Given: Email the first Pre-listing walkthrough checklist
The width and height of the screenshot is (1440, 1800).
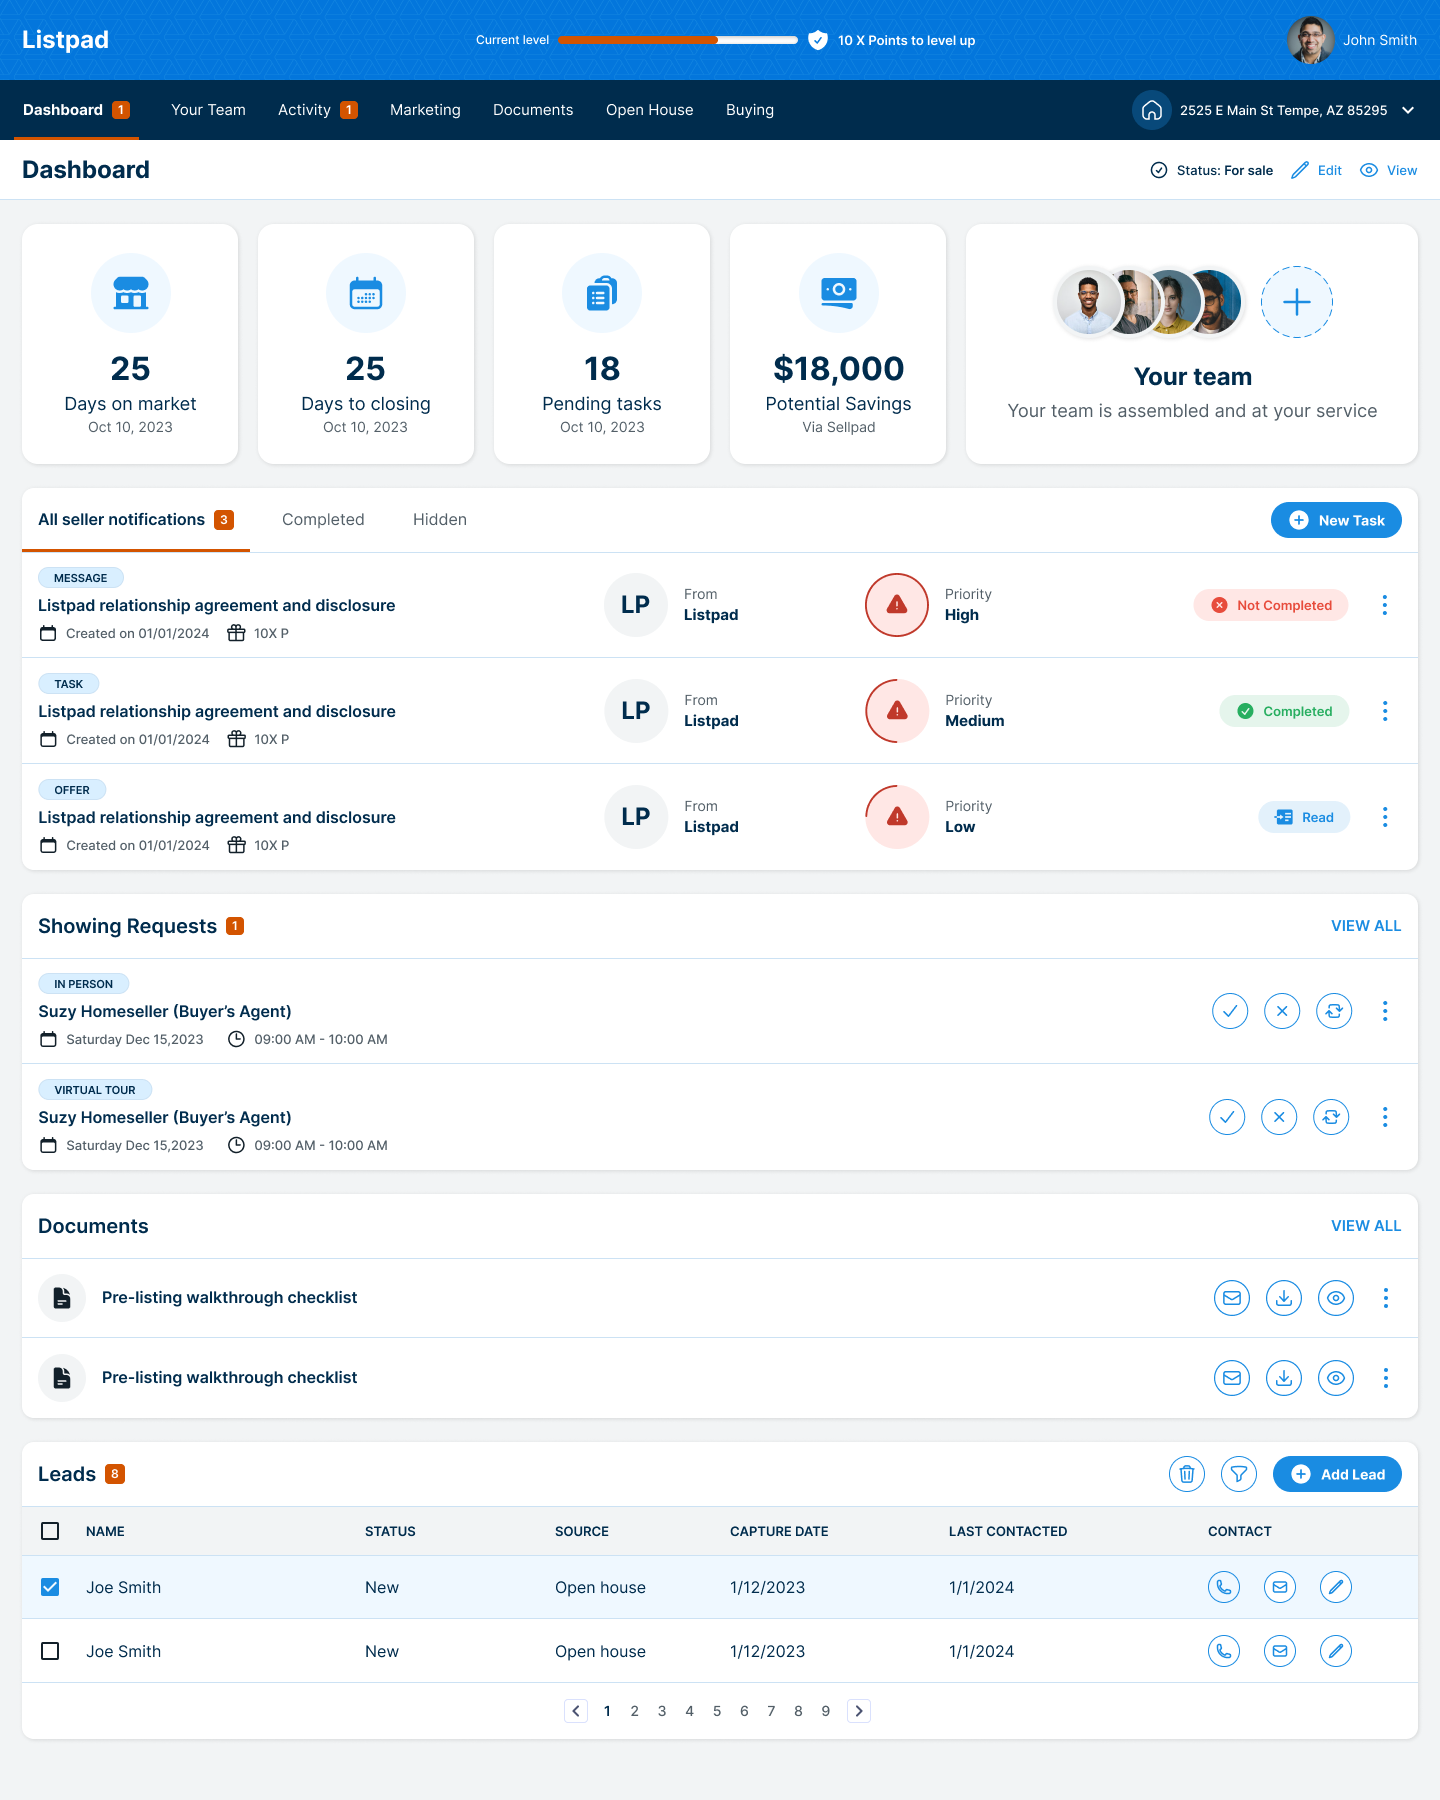Looking at the screenshot, I should coord(1232,1298).
